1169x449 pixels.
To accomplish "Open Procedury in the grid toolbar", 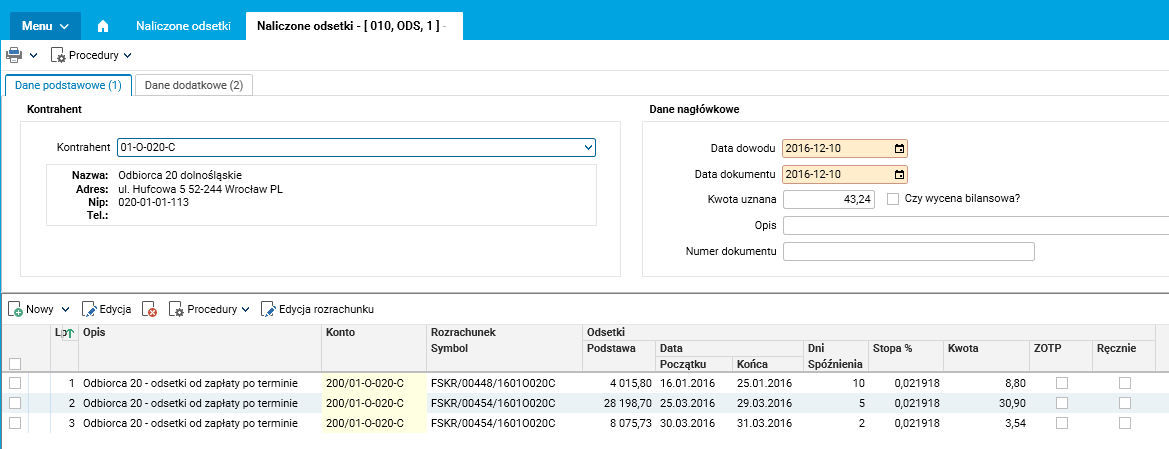I will (210, 310).
